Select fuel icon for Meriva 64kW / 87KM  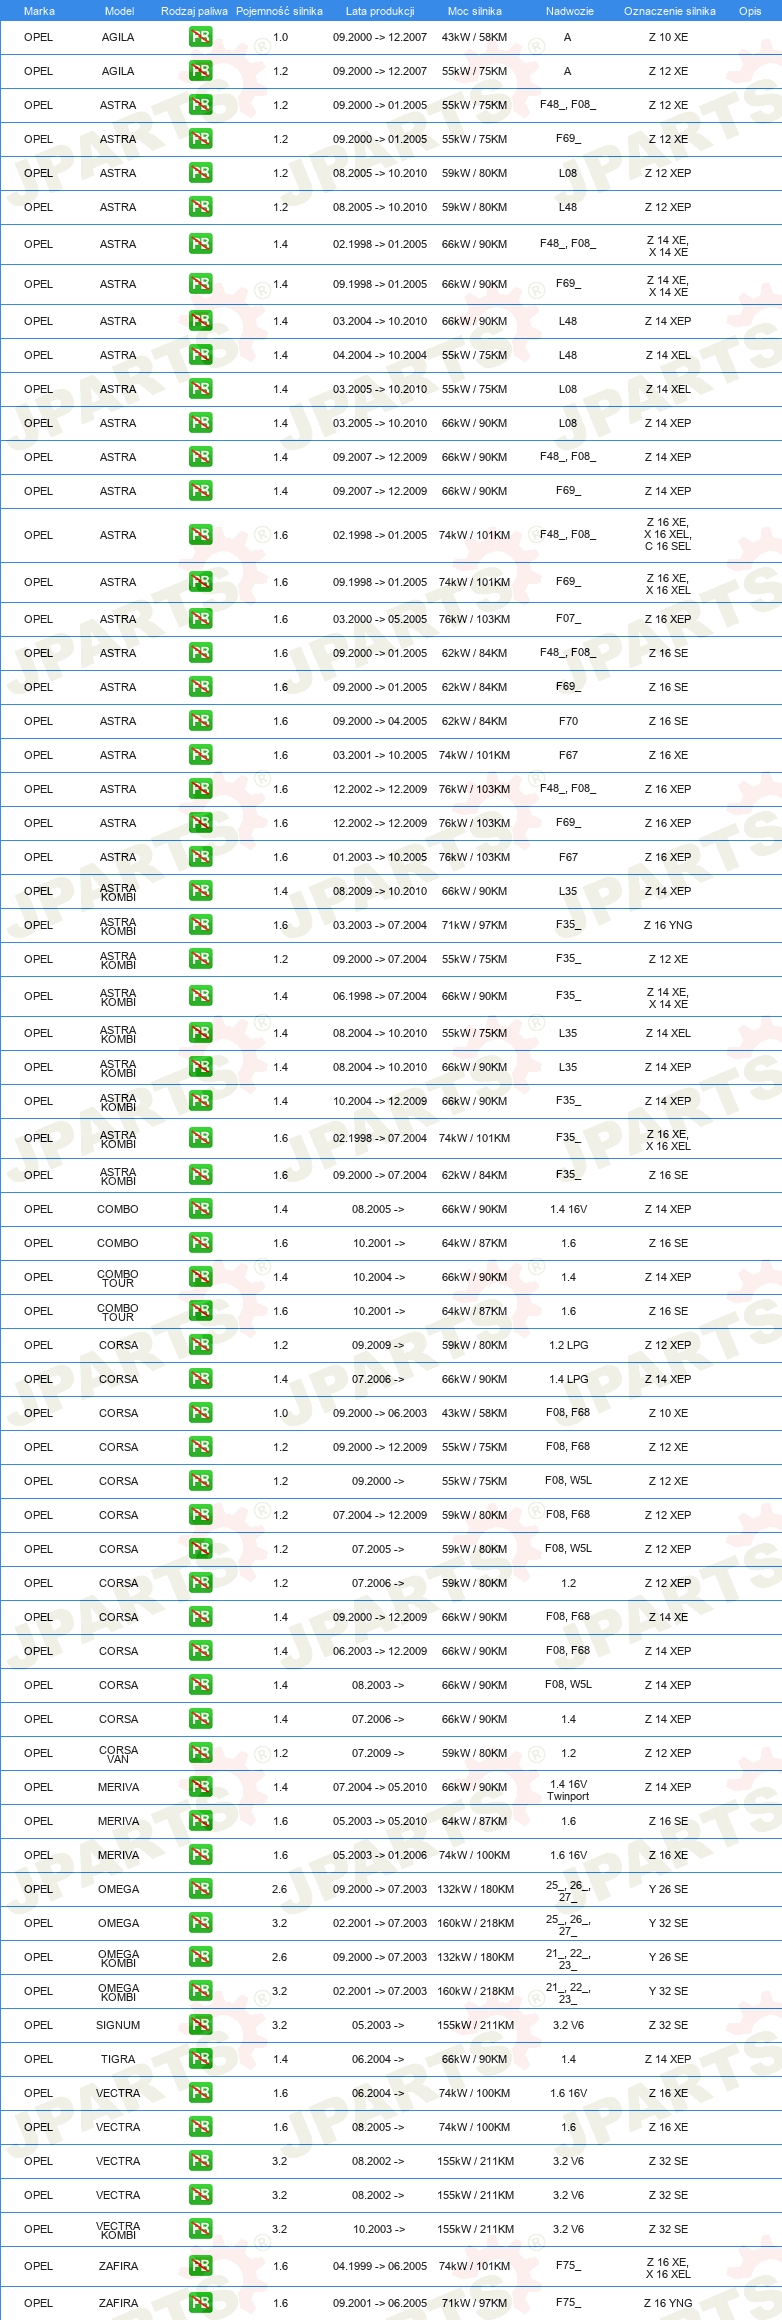[x=200, y=1821]
